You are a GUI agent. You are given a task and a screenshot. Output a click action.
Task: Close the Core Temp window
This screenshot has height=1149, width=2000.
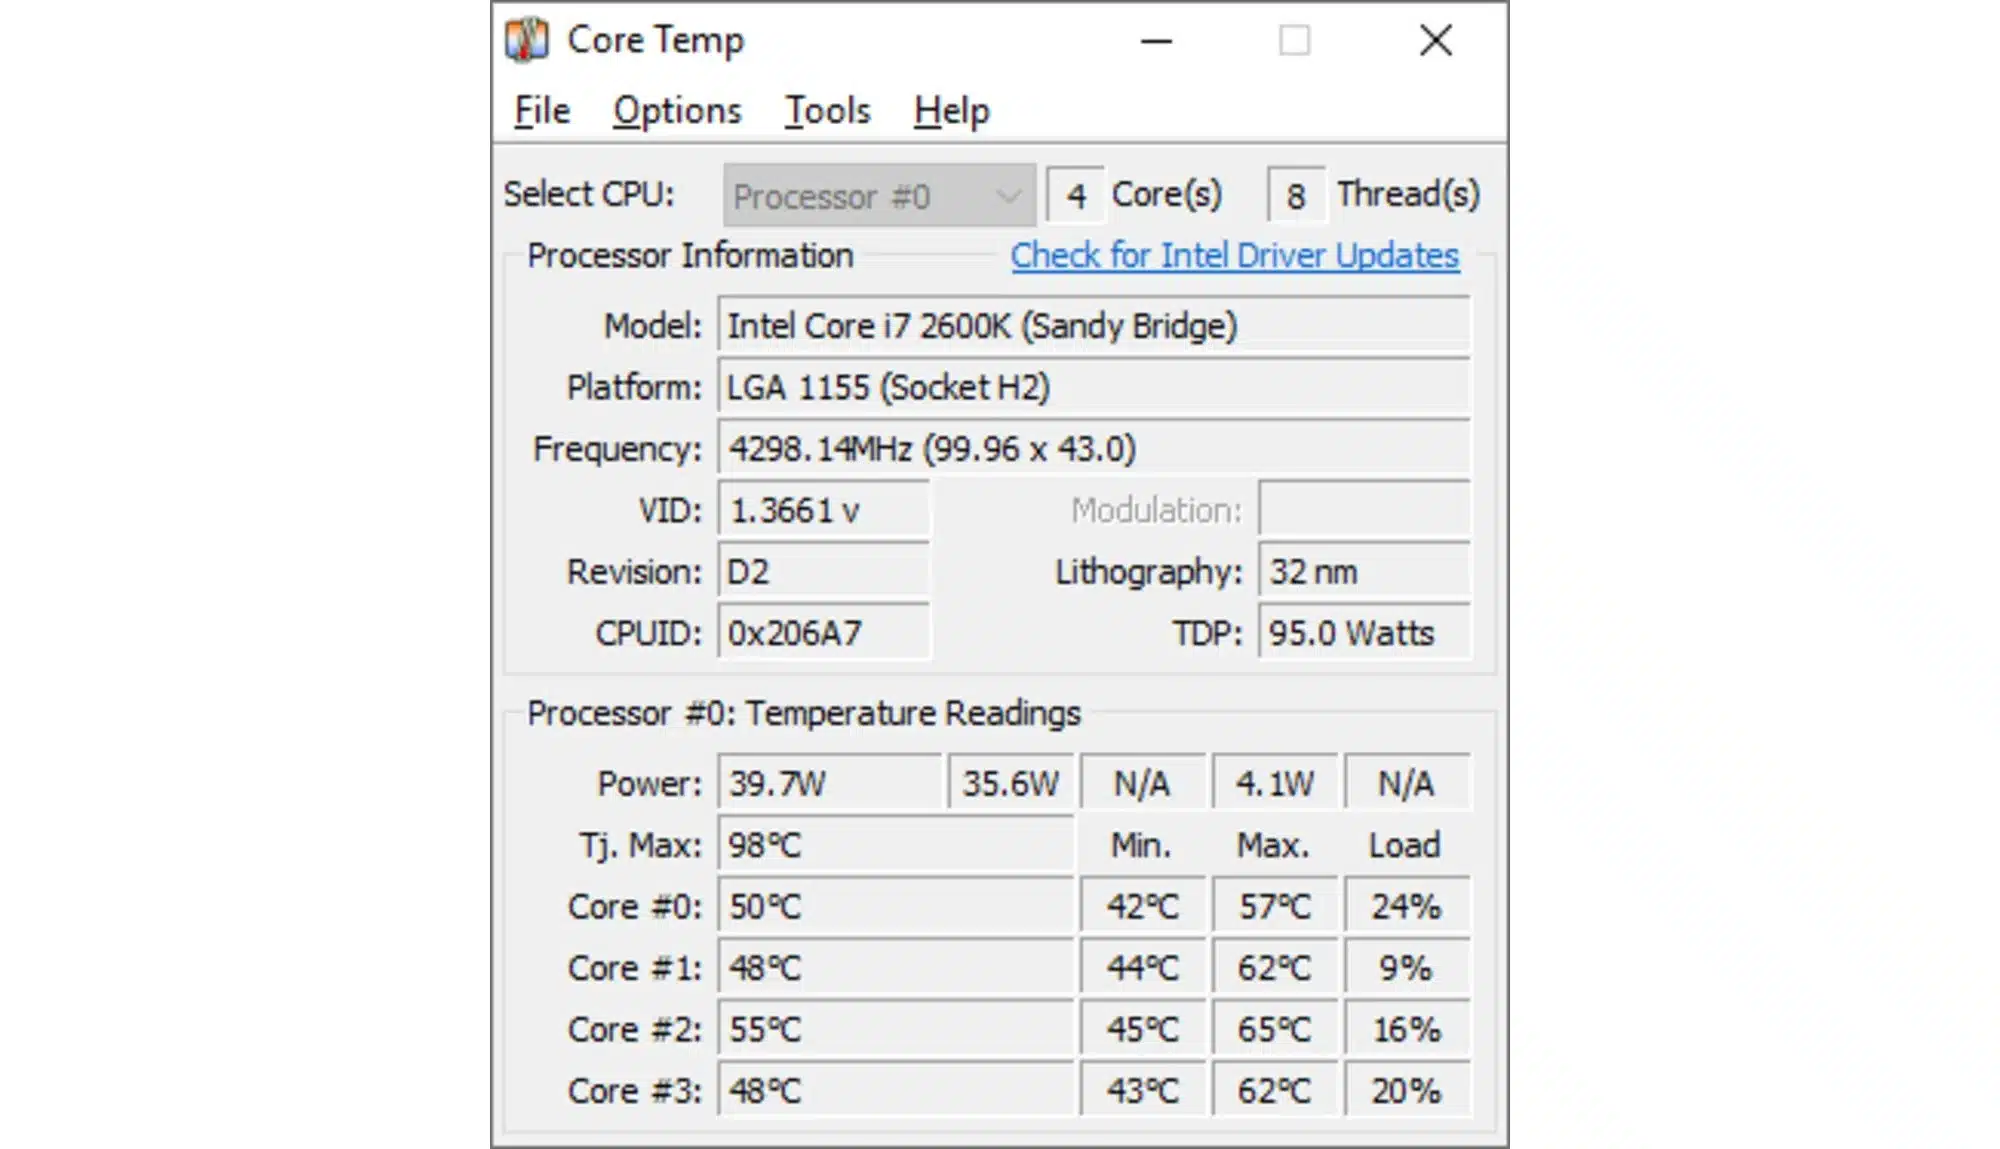(1435, 41)
